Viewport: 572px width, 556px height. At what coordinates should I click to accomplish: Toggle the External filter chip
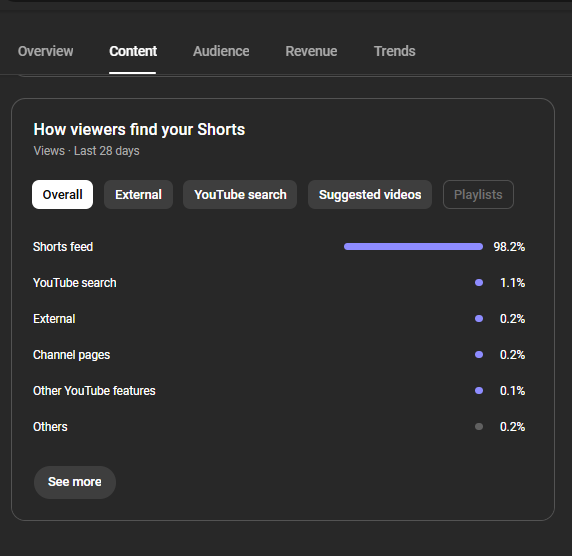point(138,194)
